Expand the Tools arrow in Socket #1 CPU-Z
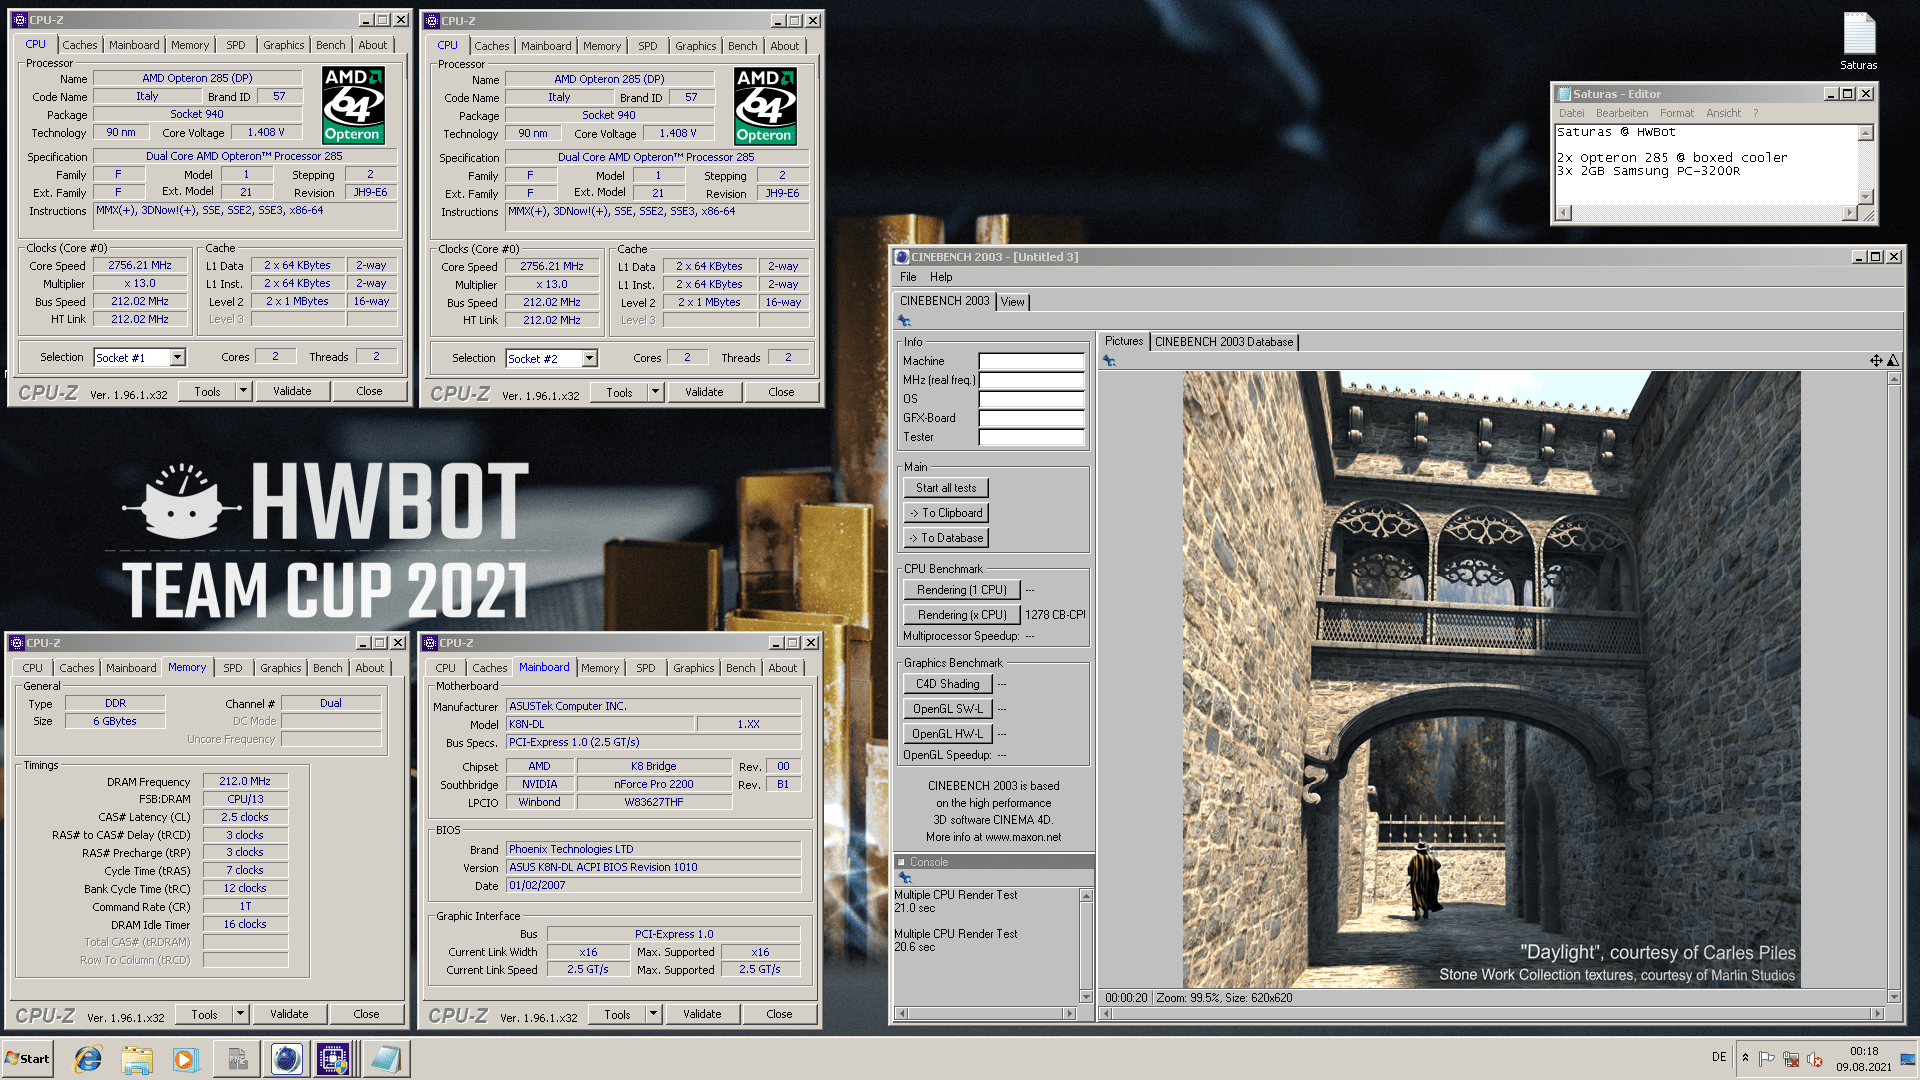This screenshot has height=1080, width=1920. pos(243,391)
